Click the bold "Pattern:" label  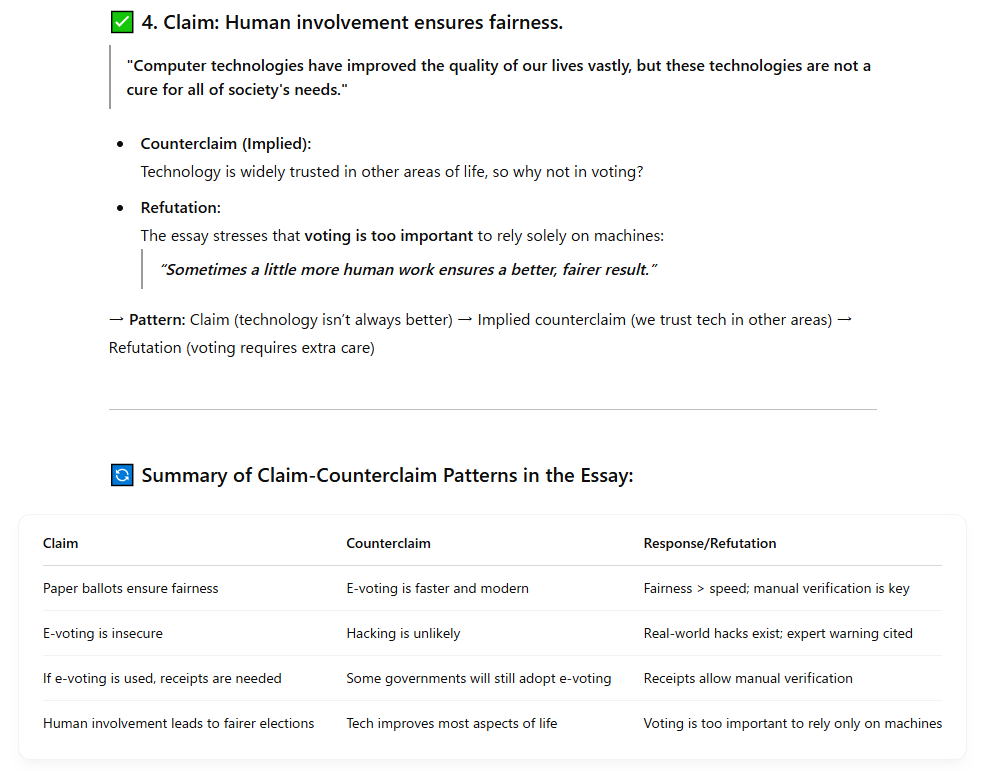pyautogui.click(x=157, y=319)
